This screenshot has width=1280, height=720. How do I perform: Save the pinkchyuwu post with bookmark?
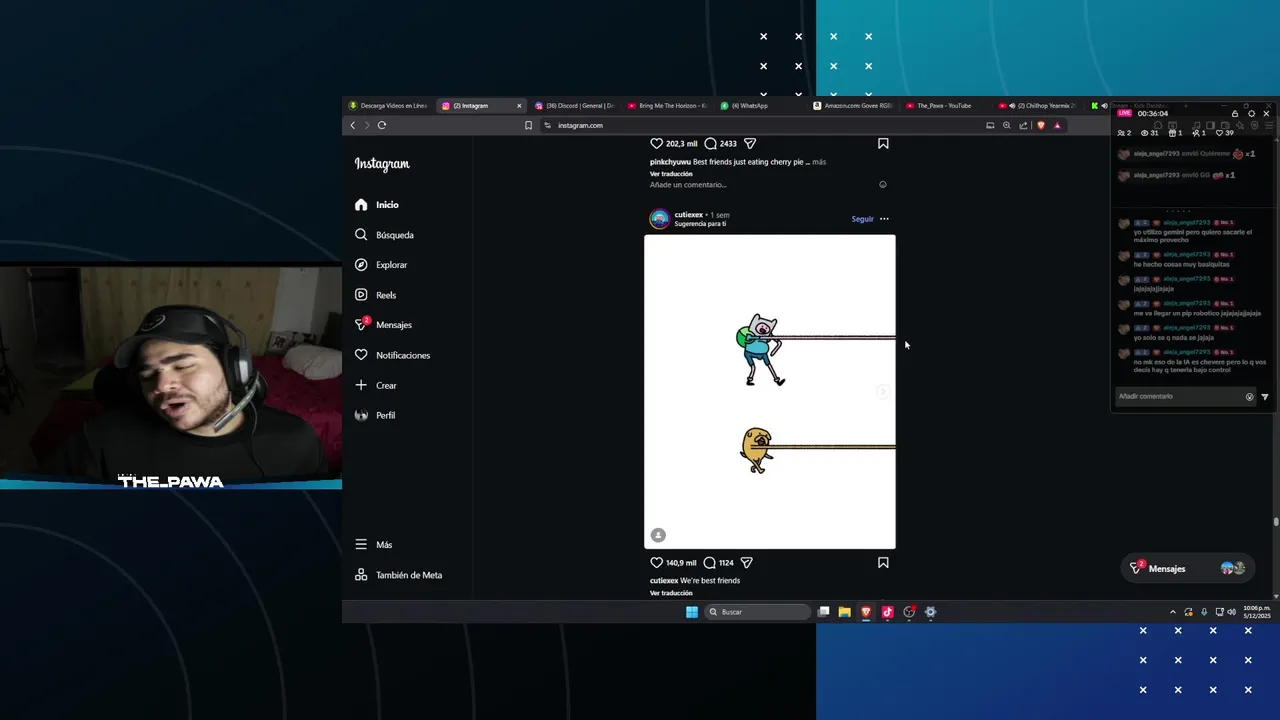pos(883,144)
